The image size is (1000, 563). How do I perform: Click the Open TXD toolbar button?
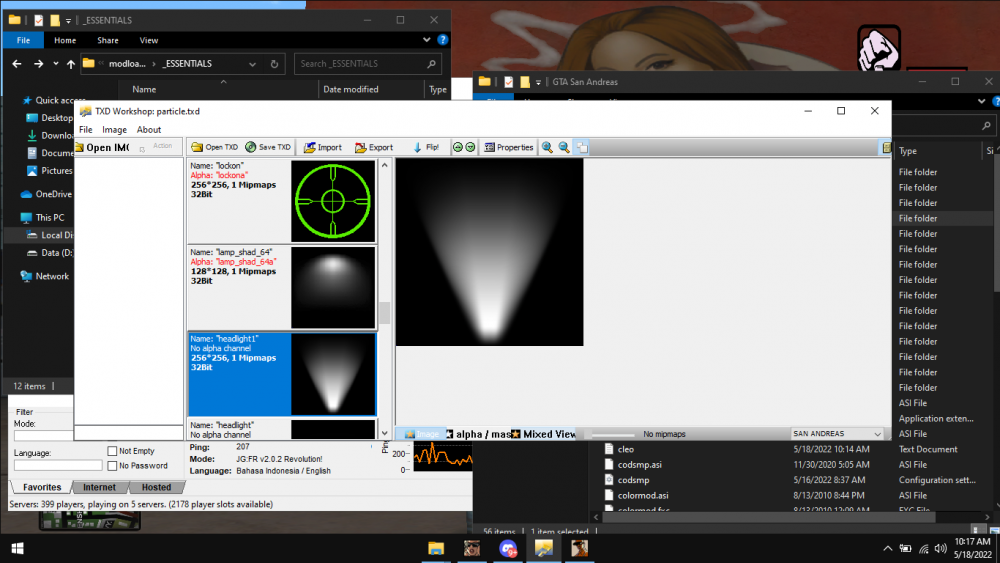click(215, 147)
